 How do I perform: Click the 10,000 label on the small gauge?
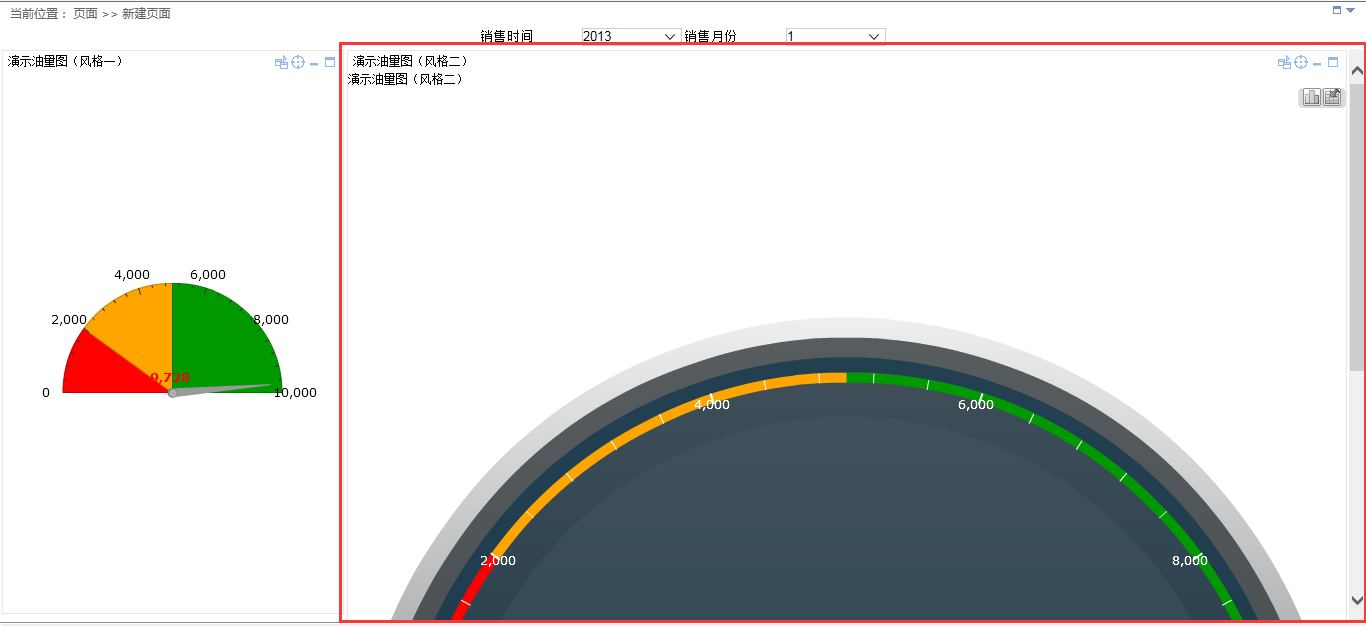coord(295,393)
